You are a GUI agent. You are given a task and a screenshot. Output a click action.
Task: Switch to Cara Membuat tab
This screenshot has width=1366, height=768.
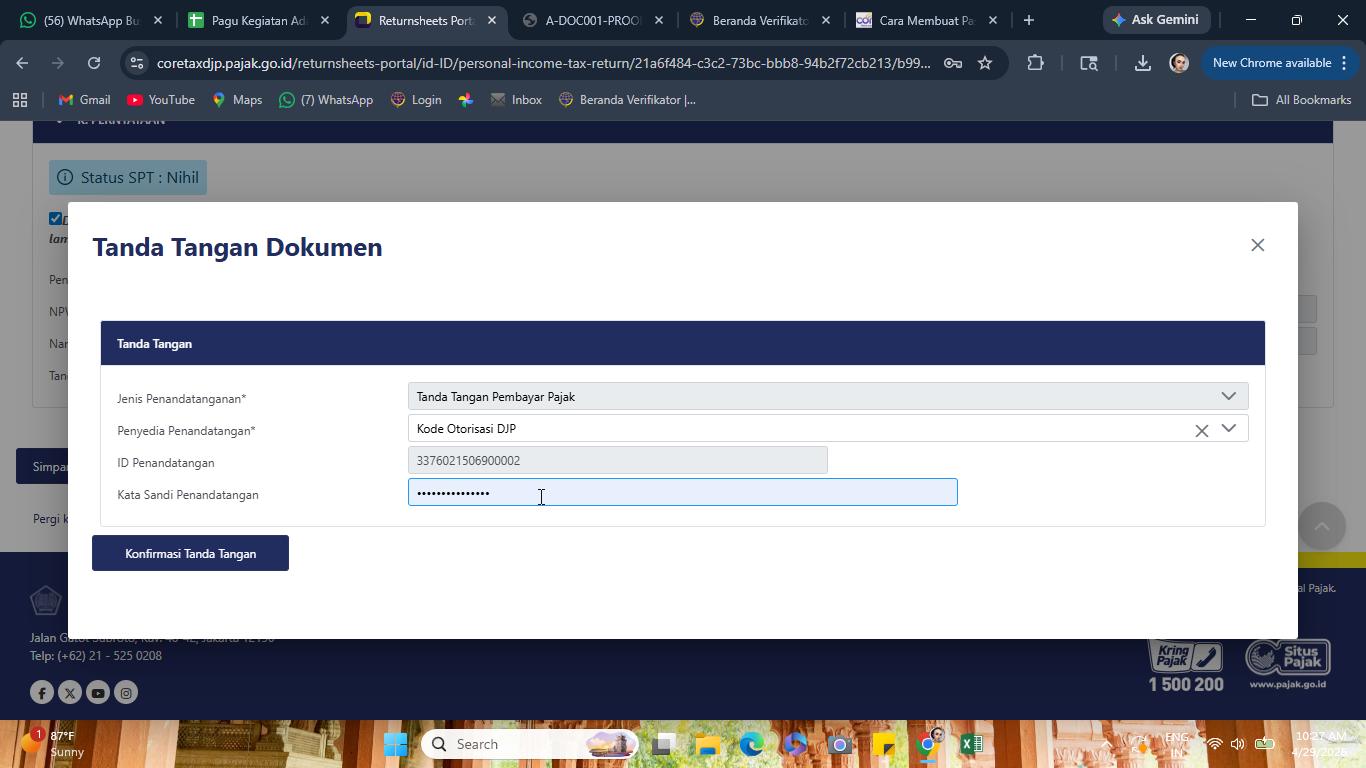tap(926, 20)
